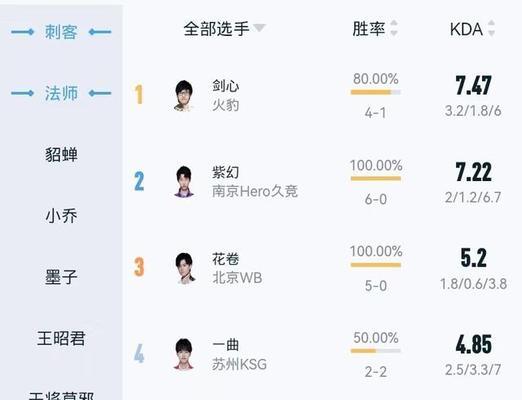Image resolution: width=522 pixels, height=400 pixels.
Task: Open 剑心 player avatar
Action: tap(184, 96)
